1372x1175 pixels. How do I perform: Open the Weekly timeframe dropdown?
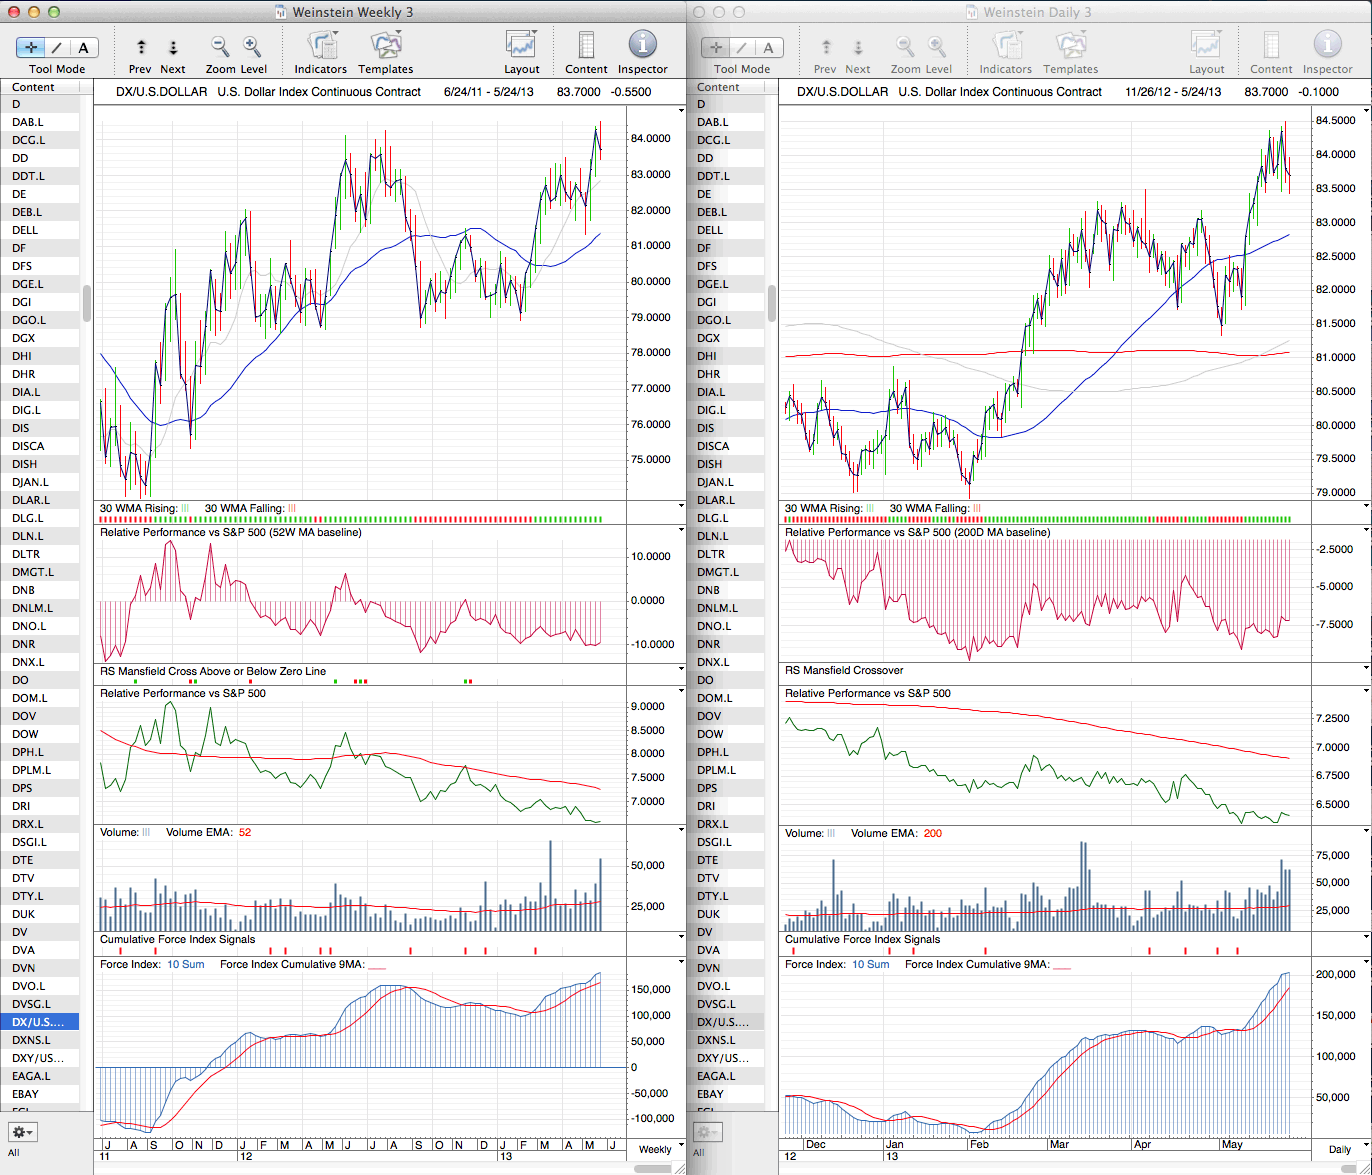(x=655, y=1149)
